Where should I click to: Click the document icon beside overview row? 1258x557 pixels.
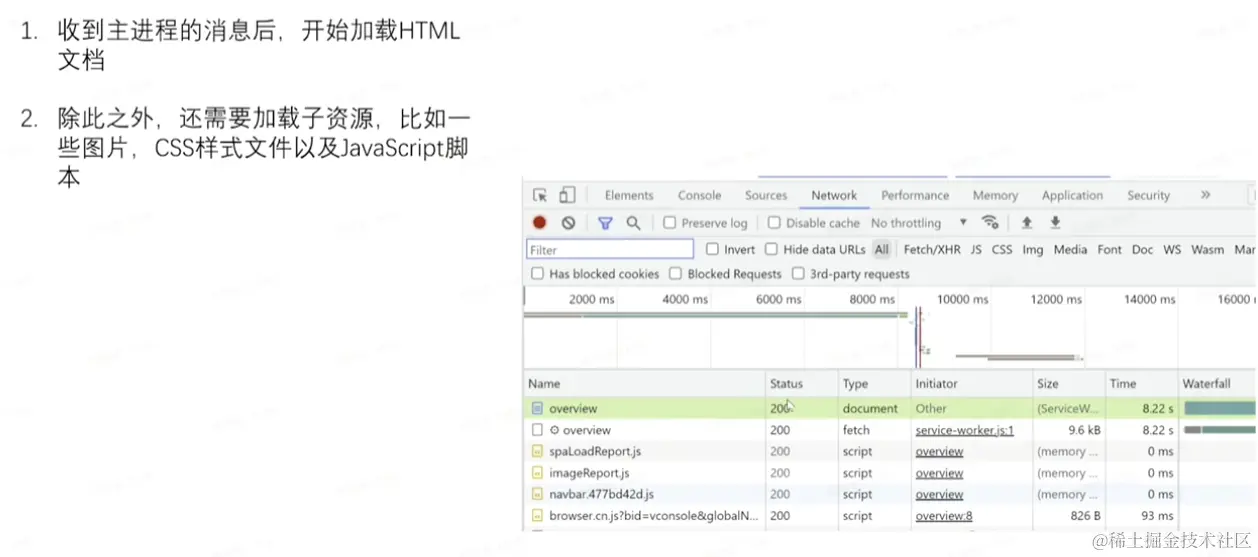click(537, 408)
